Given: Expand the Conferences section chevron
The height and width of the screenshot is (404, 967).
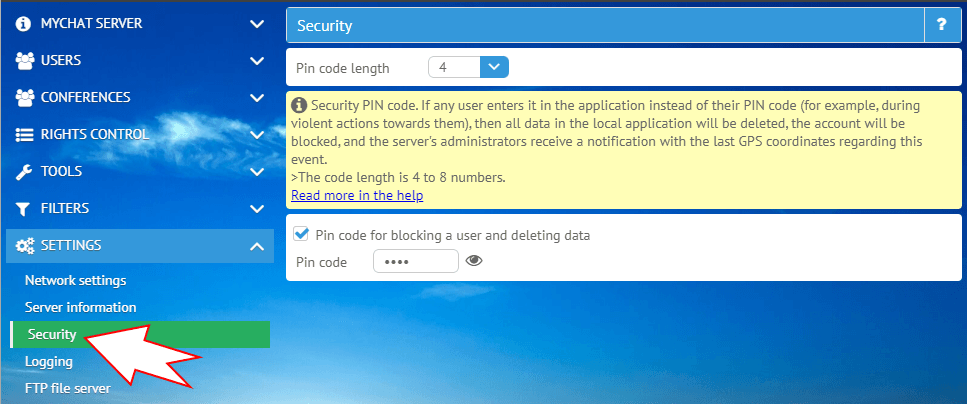Looking at the screenshot, I should coord(256,97).
